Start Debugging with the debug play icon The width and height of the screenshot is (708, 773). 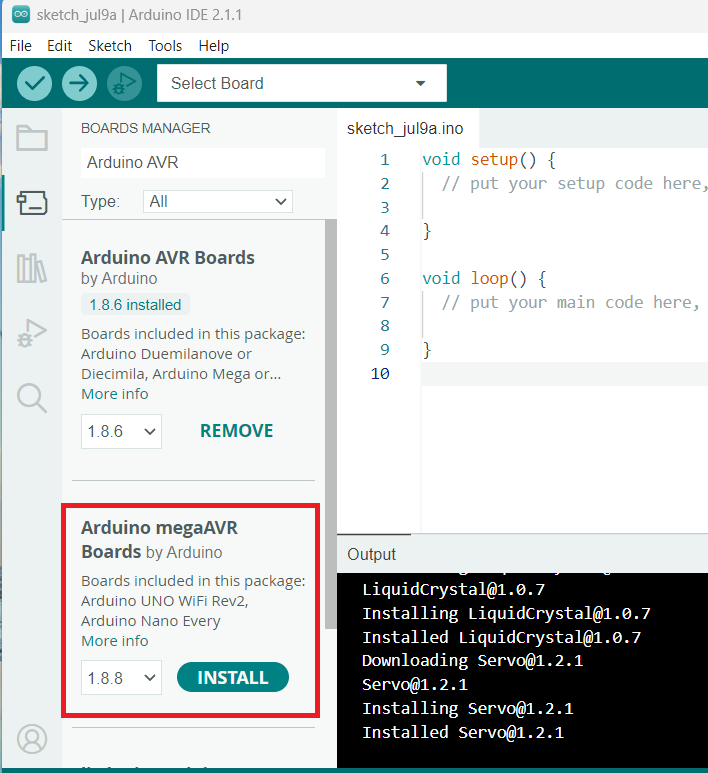coord(124,83)
